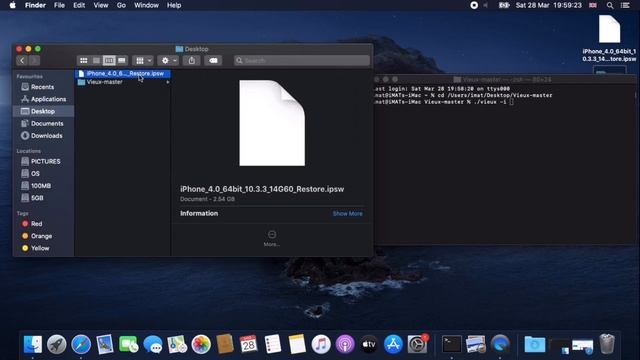Open the View menu
Screen dimensions: 640x360
pos(100,5)
